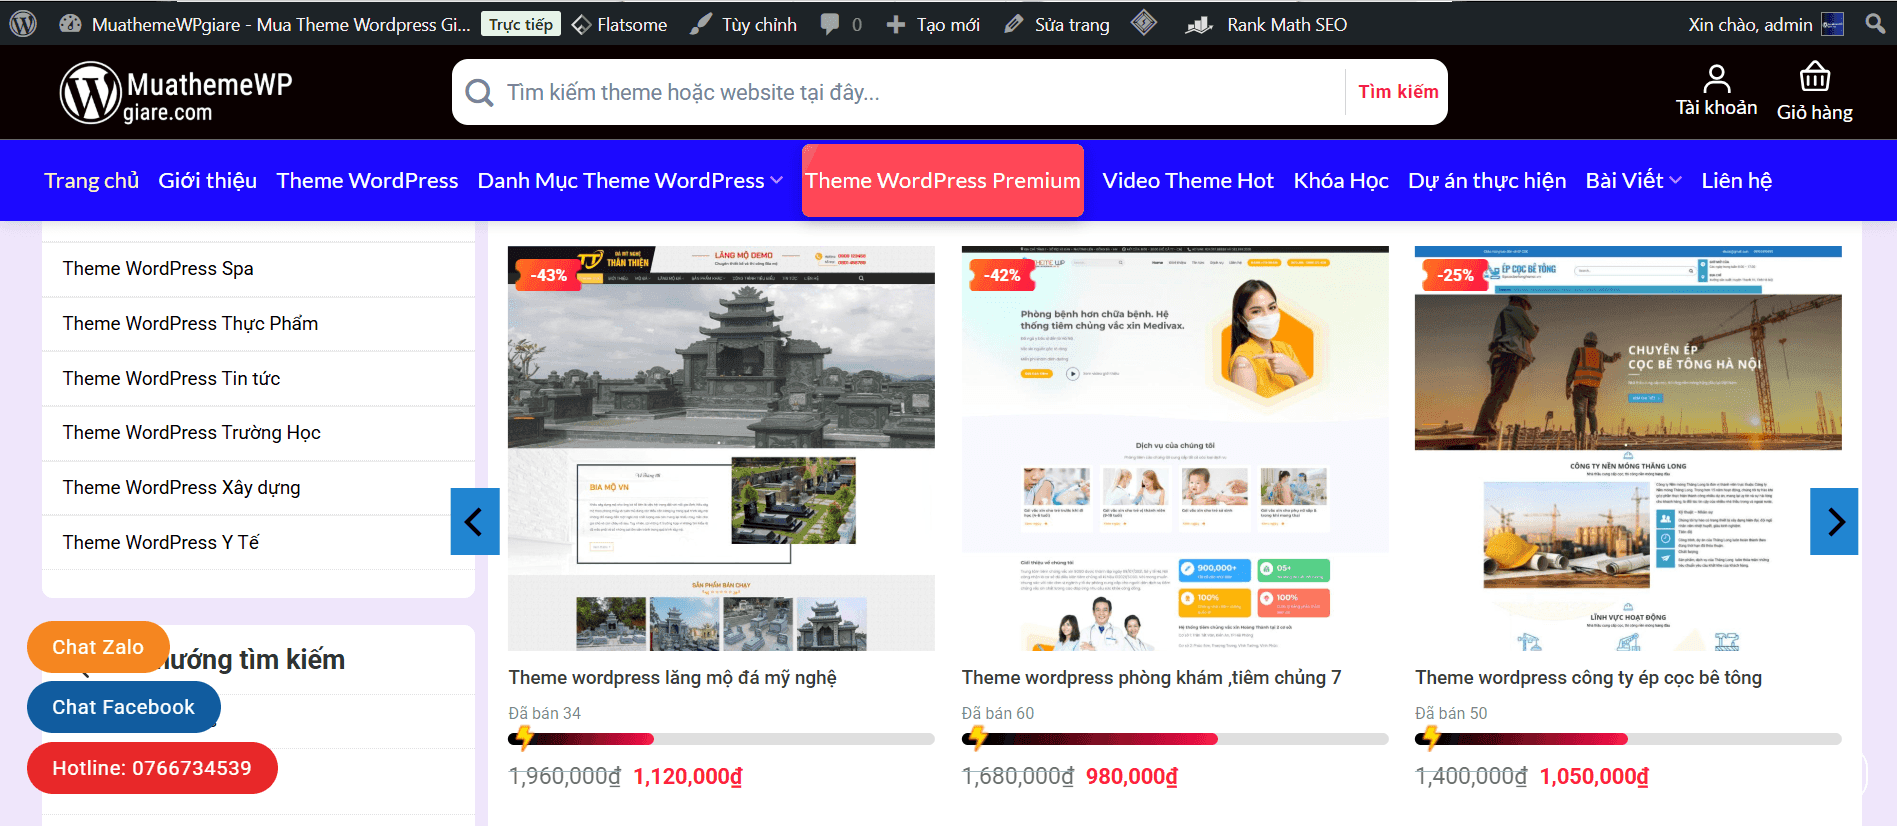The height and width of the screenshot is (826, 1897).
Task: Open Theme WordPress Xây dựng category link
Action: [x=181, y=487]
